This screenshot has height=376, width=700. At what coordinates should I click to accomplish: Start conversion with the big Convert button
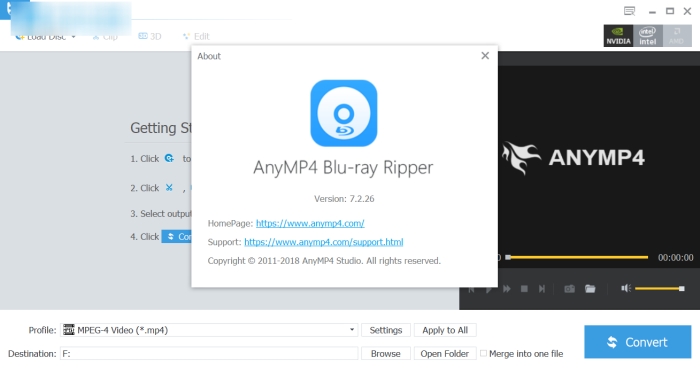[638, 342]
